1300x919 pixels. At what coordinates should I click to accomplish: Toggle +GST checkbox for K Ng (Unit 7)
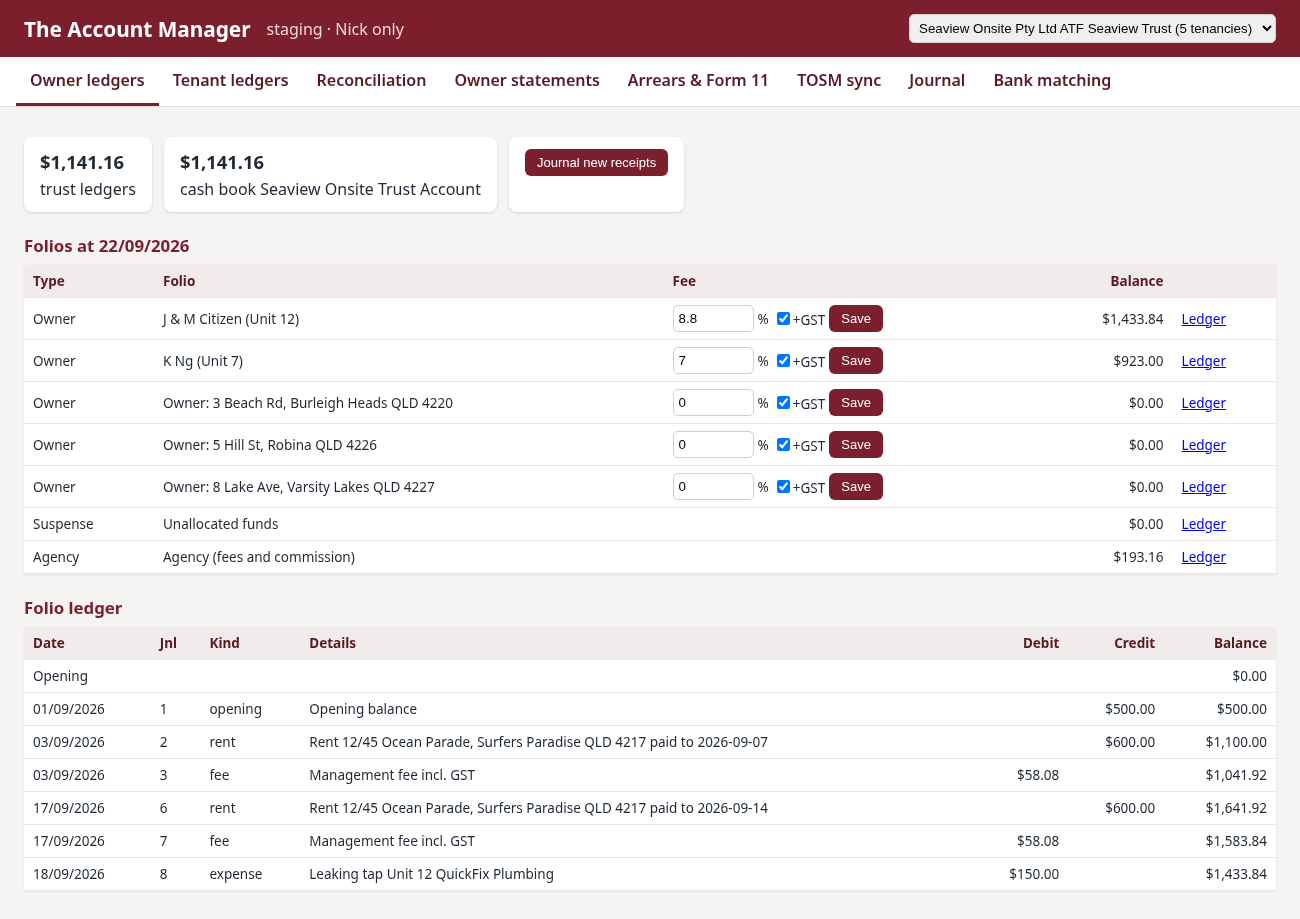coord(783,361)
